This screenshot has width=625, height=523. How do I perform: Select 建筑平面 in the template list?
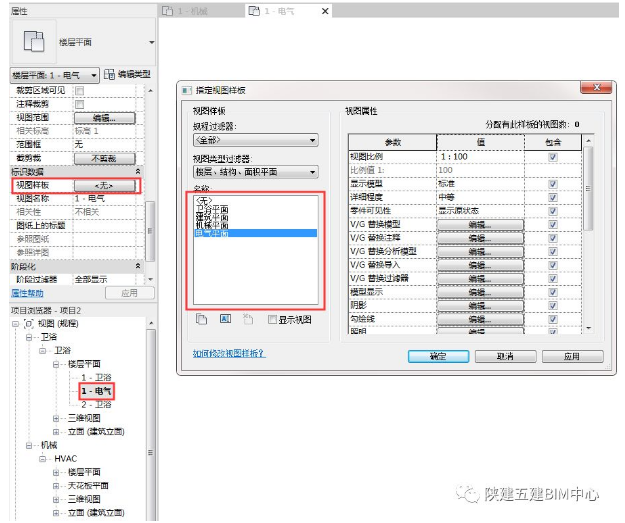[212, 217]
